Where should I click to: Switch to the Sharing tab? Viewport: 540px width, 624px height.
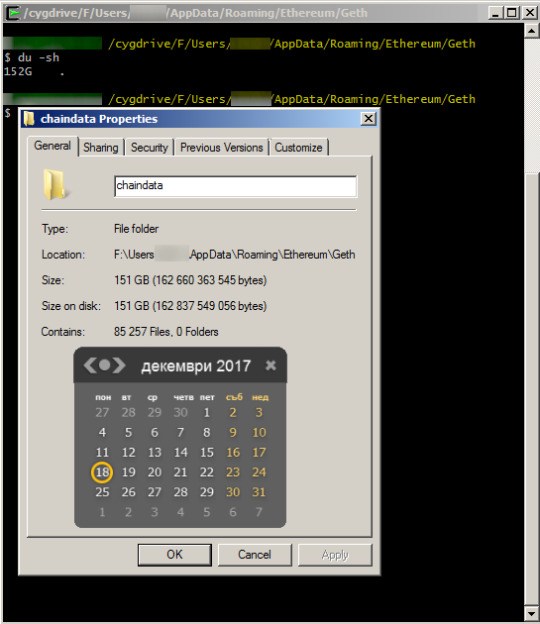tap(101, 148)
